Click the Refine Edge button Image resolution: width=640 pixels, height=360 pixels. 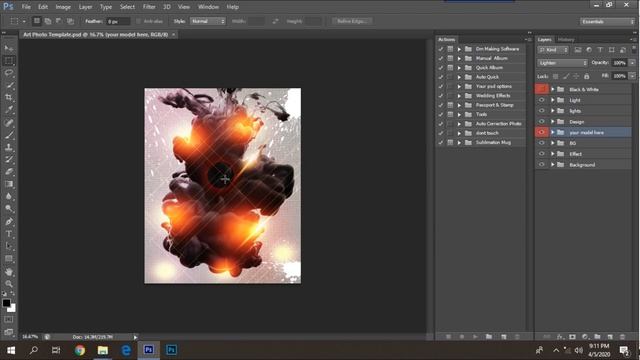[x=352, y=21]
